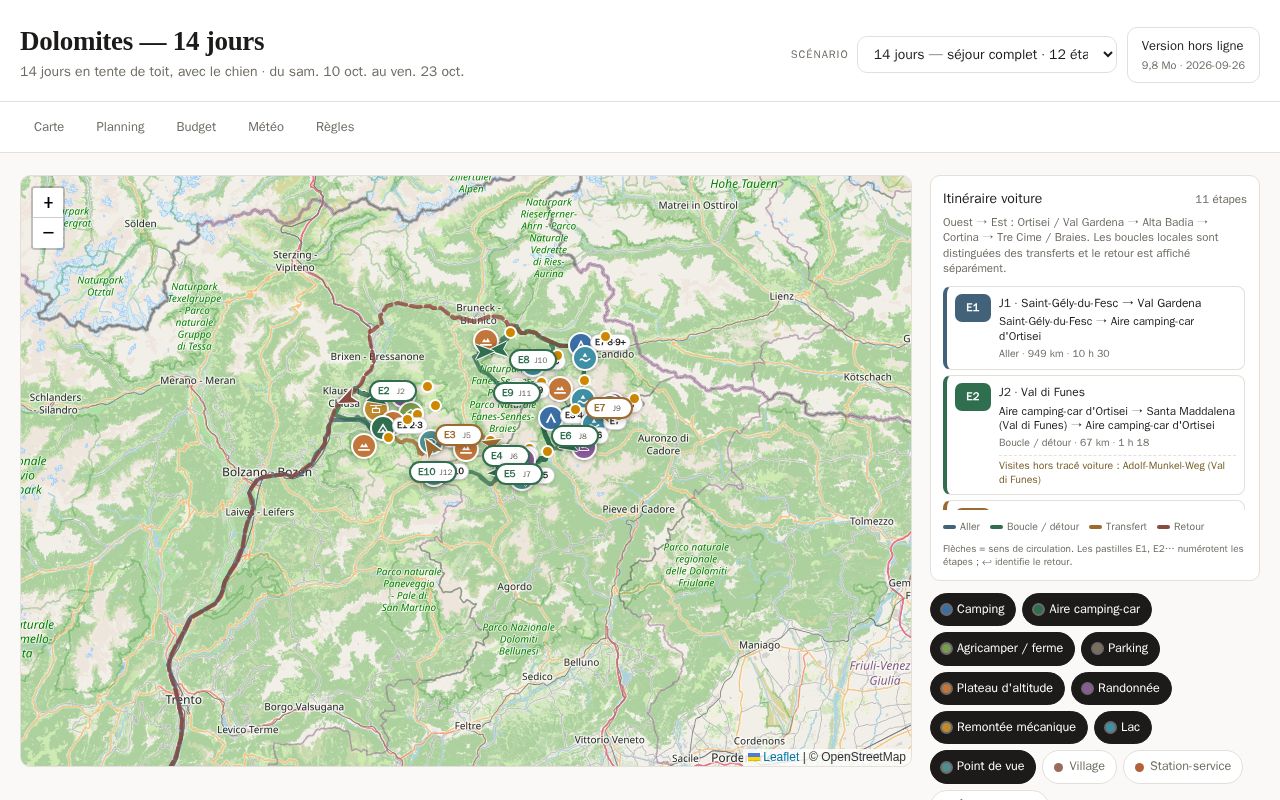Switch to the Planning tab

(x=120, y=127)
